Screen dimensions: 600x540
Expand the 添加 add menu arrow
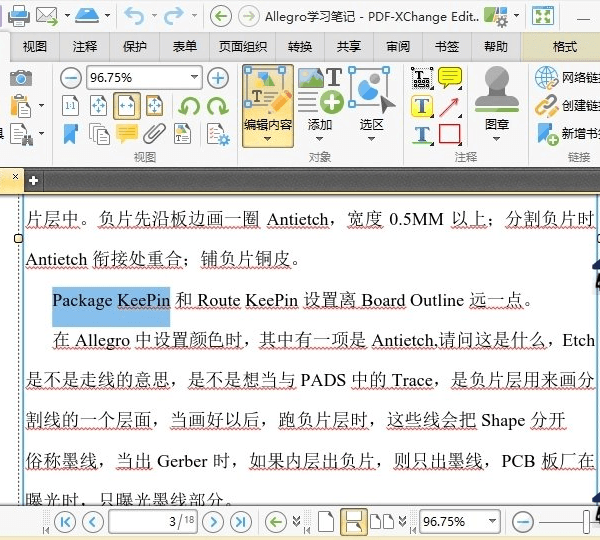pyautogui.click(x=319, y=139)
